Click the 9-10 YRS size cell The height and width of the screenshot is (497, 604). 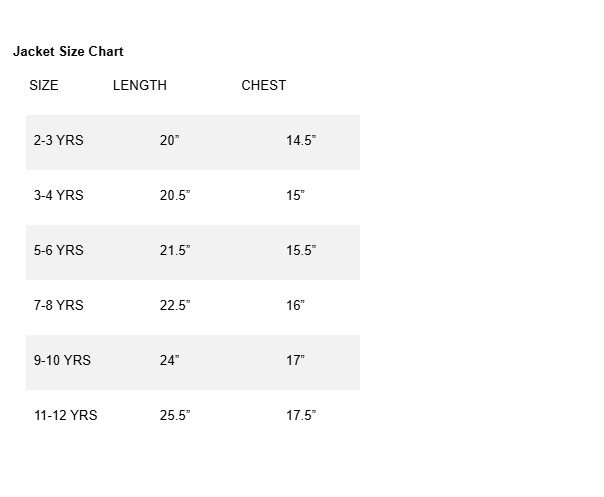(x=62, y=361)
